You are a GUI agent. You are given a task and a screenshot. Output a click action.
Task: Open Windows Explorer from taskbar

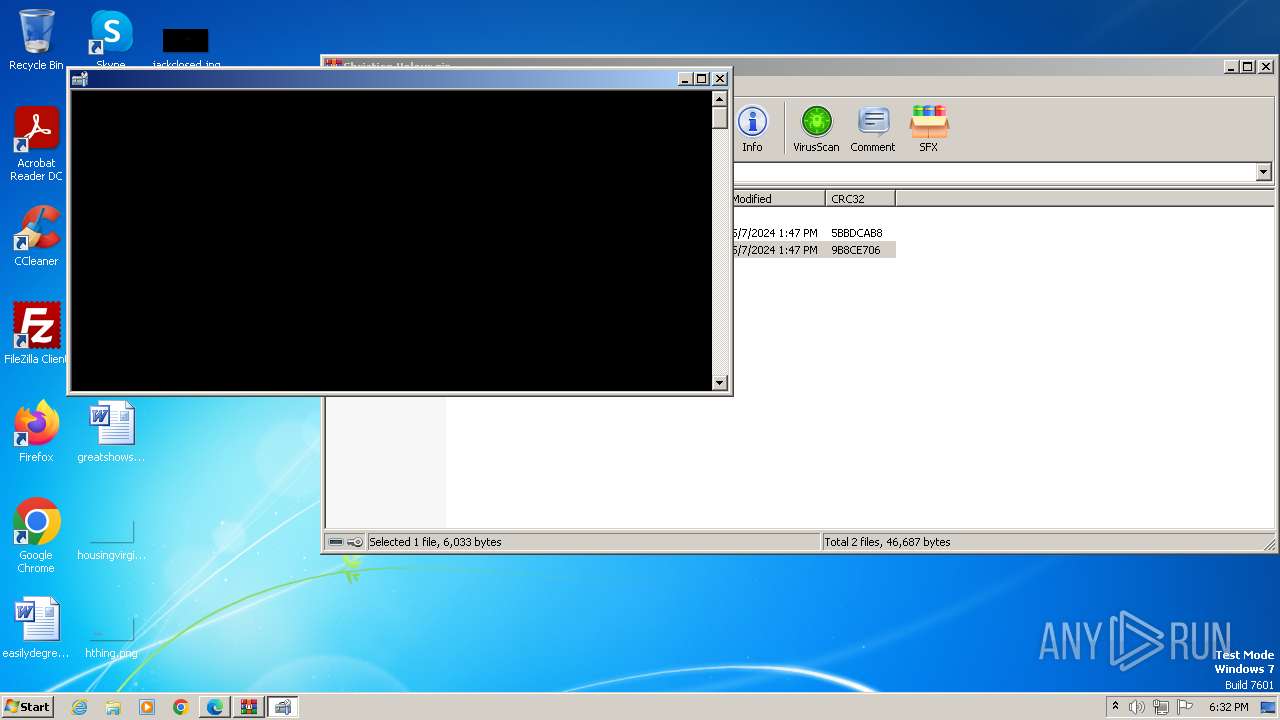coord(113,707)
